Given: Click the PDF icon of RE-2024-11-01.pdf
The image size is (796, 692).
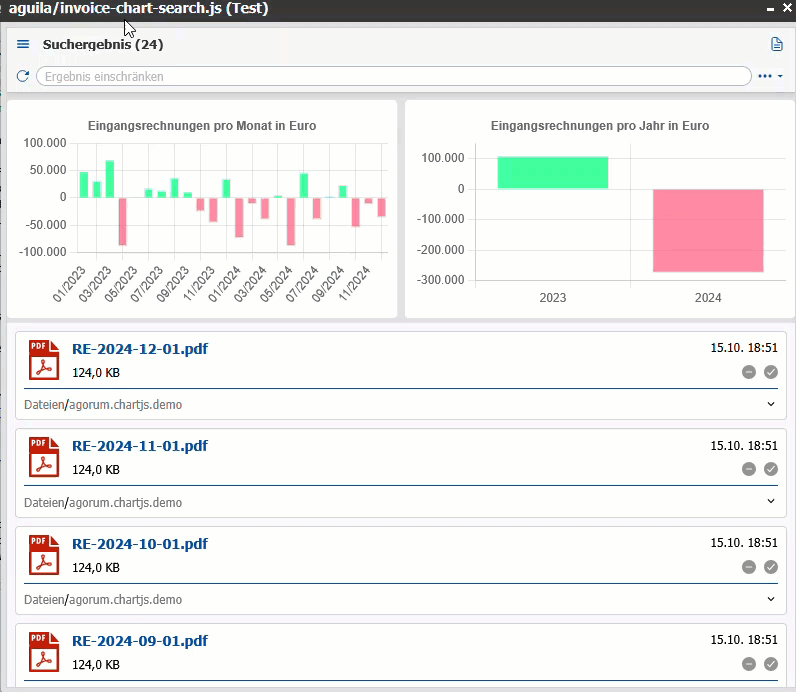Looking at the screenshot, I should pos(43,457).
